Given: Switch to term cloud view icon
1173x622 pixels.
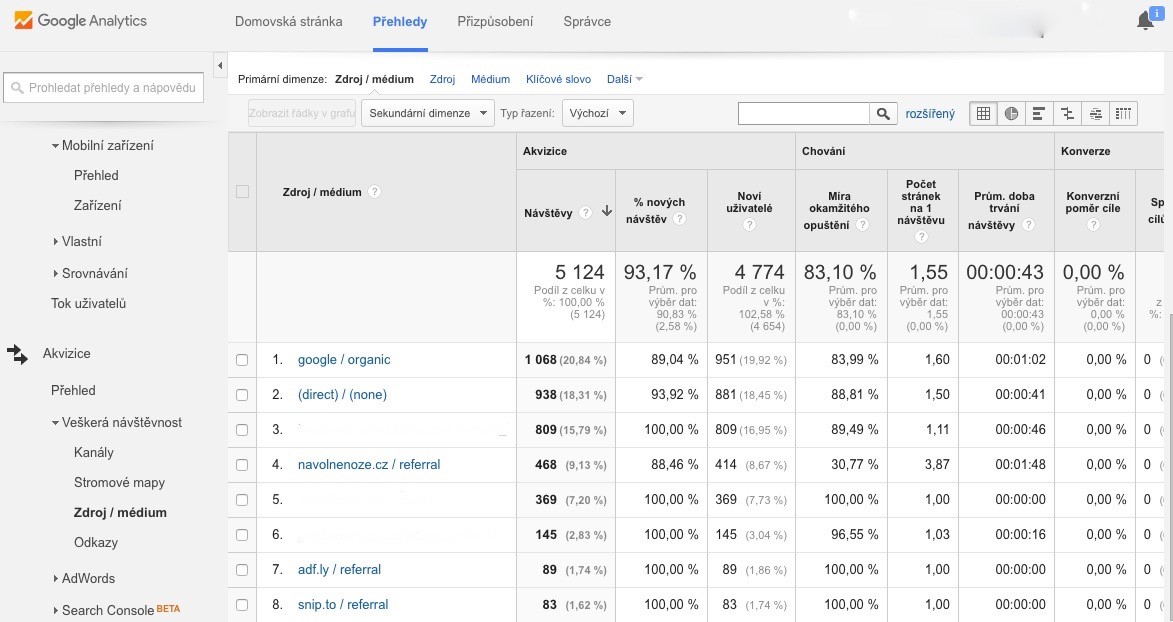Looking at the screenshot, I should click(x=1095, y=114).
